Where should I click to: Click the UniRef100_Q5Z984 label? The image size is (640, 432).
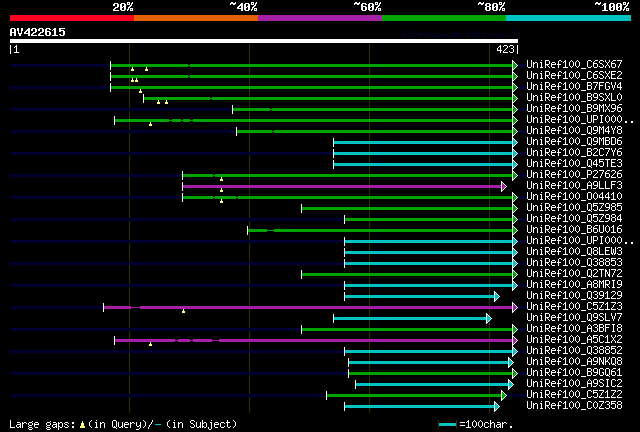[x=574, y=219]
